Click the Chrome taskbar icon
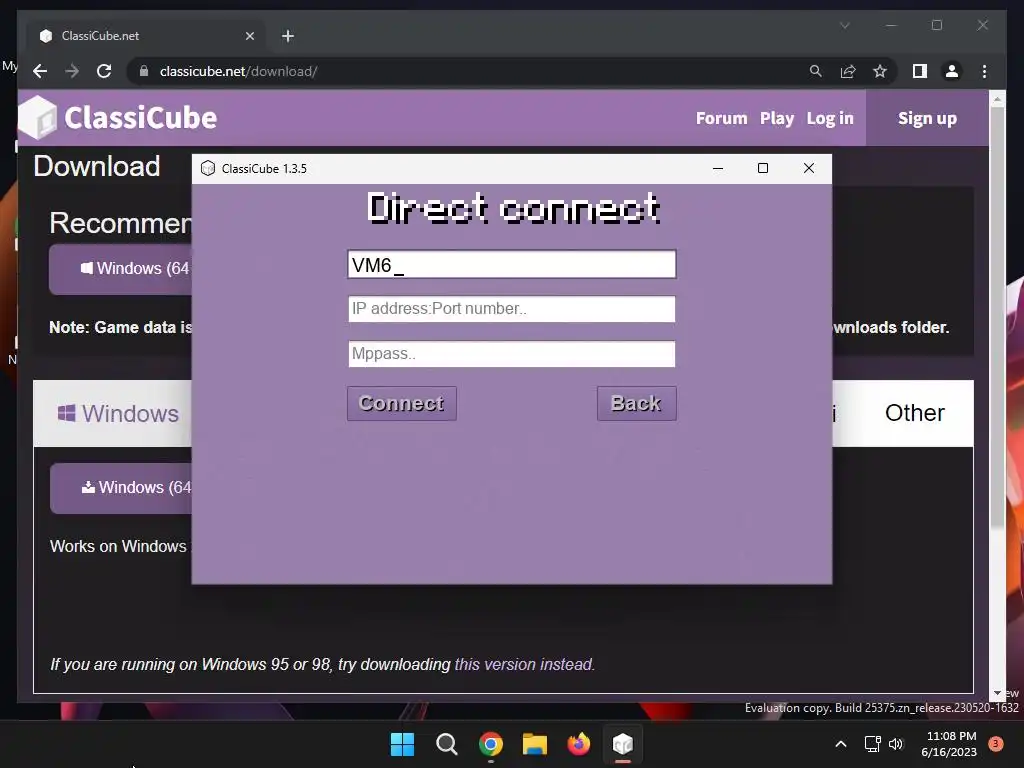 [491, 744]
